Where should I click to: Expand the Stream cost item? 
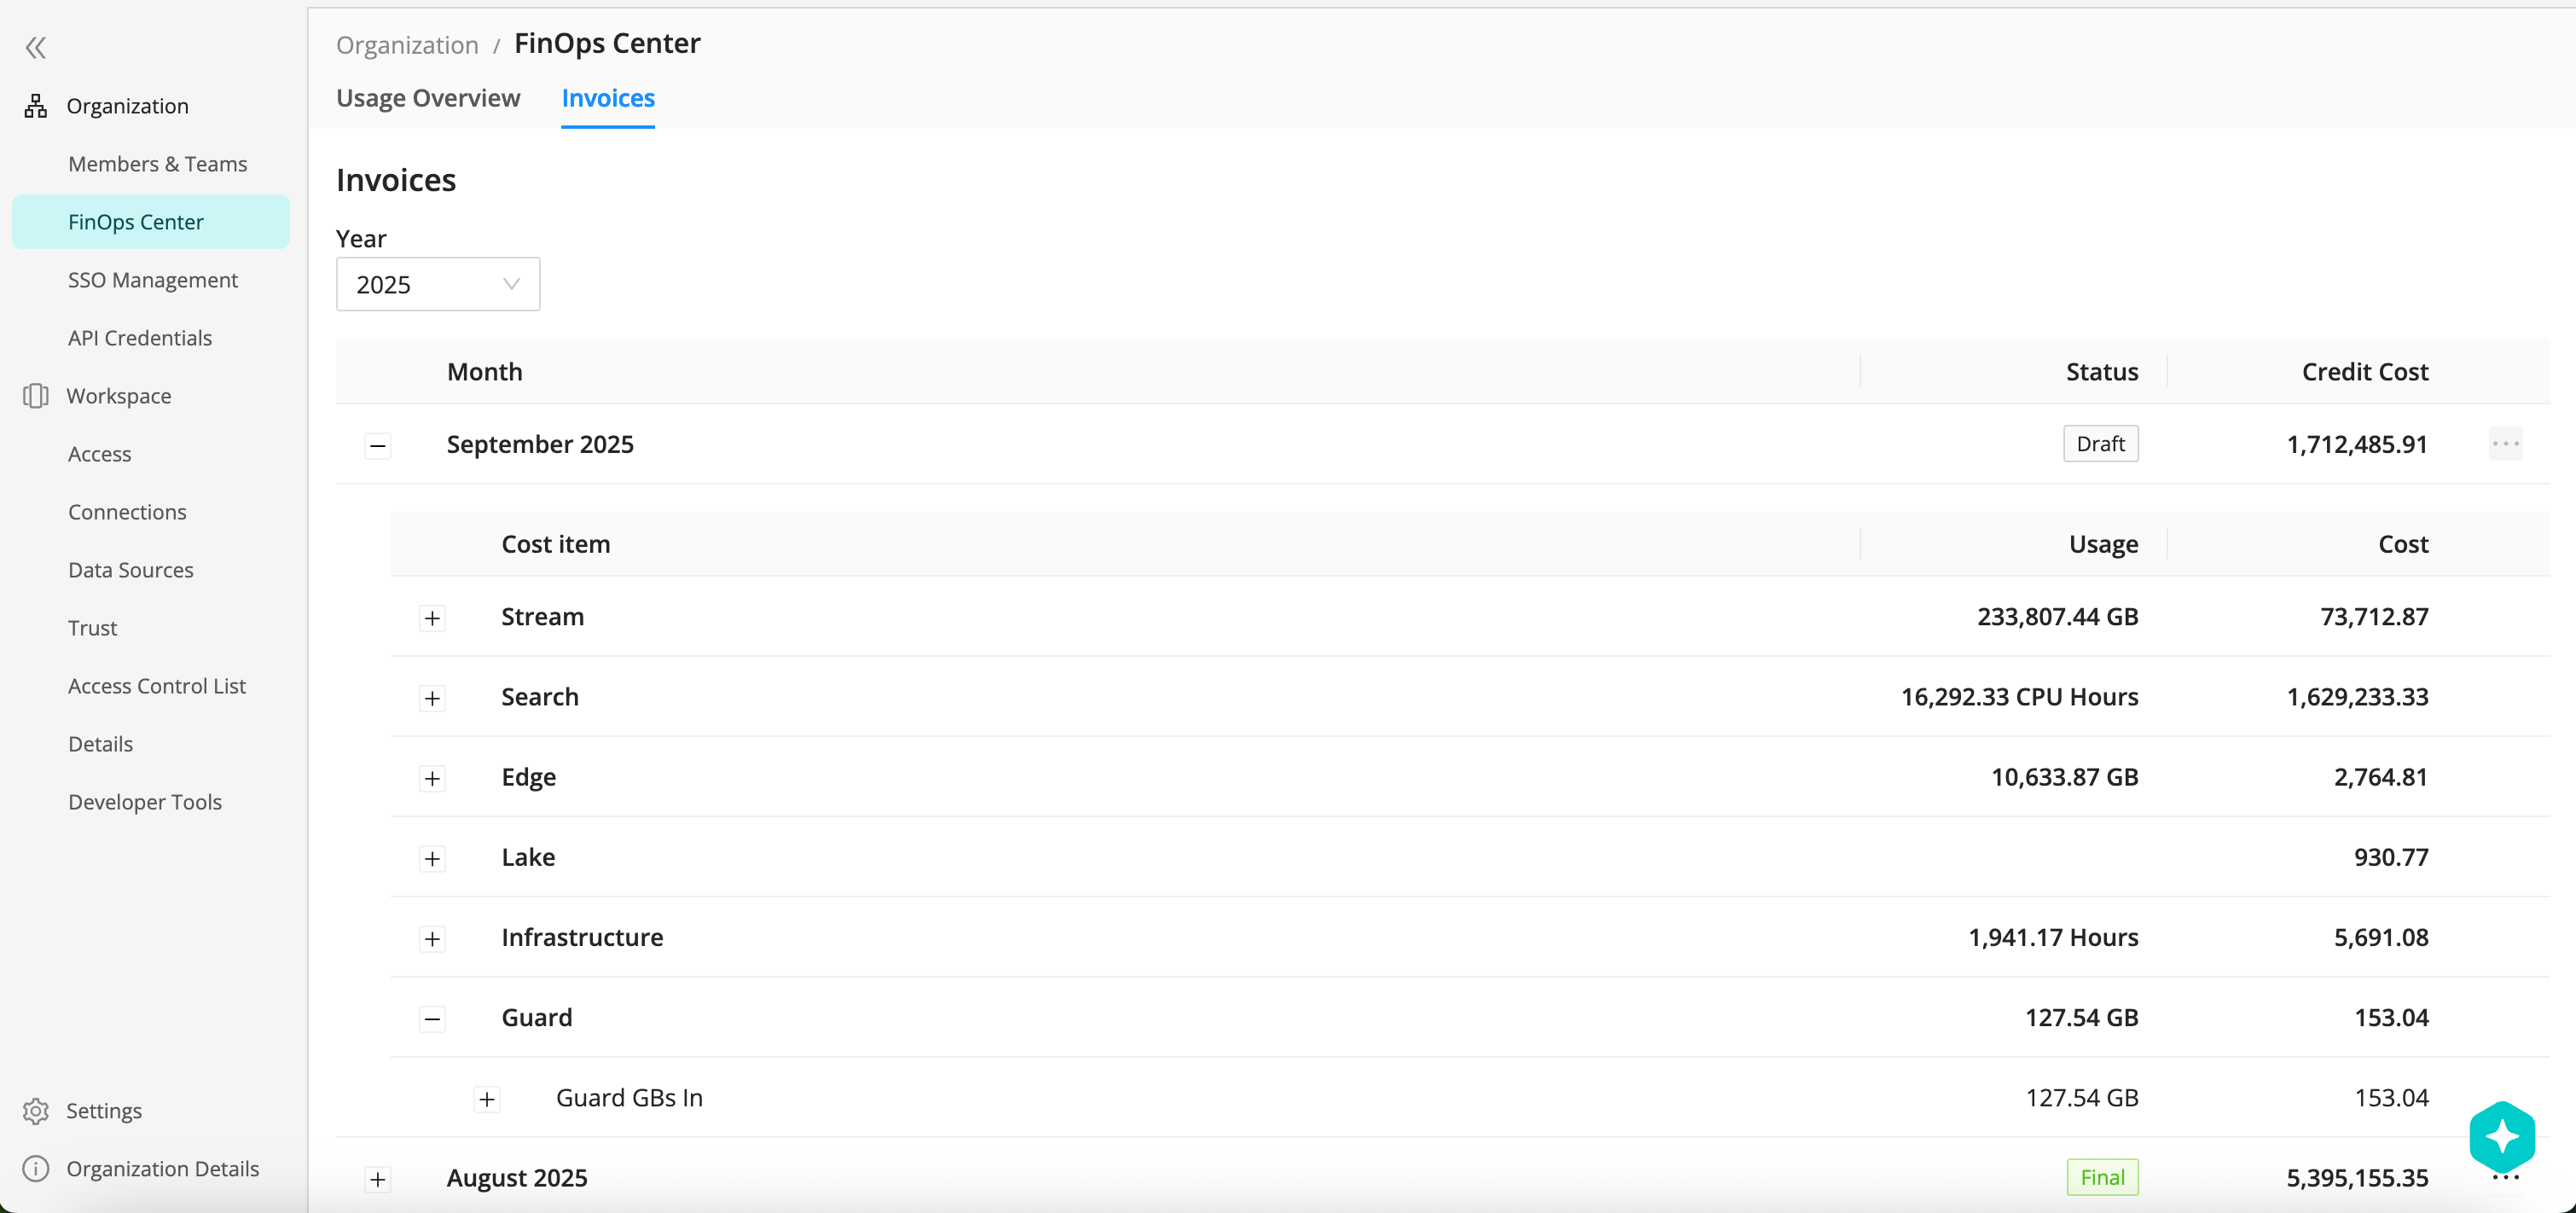432,618
